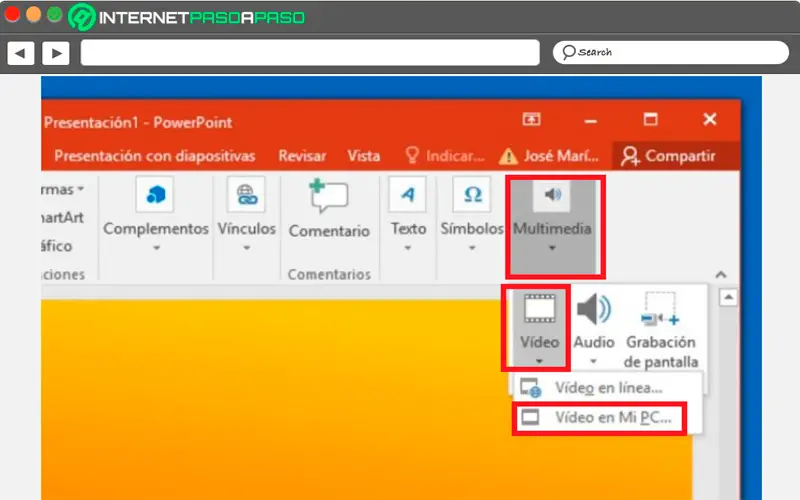
Task: Click the browser forward arrow button
Action: click(56, 53)
